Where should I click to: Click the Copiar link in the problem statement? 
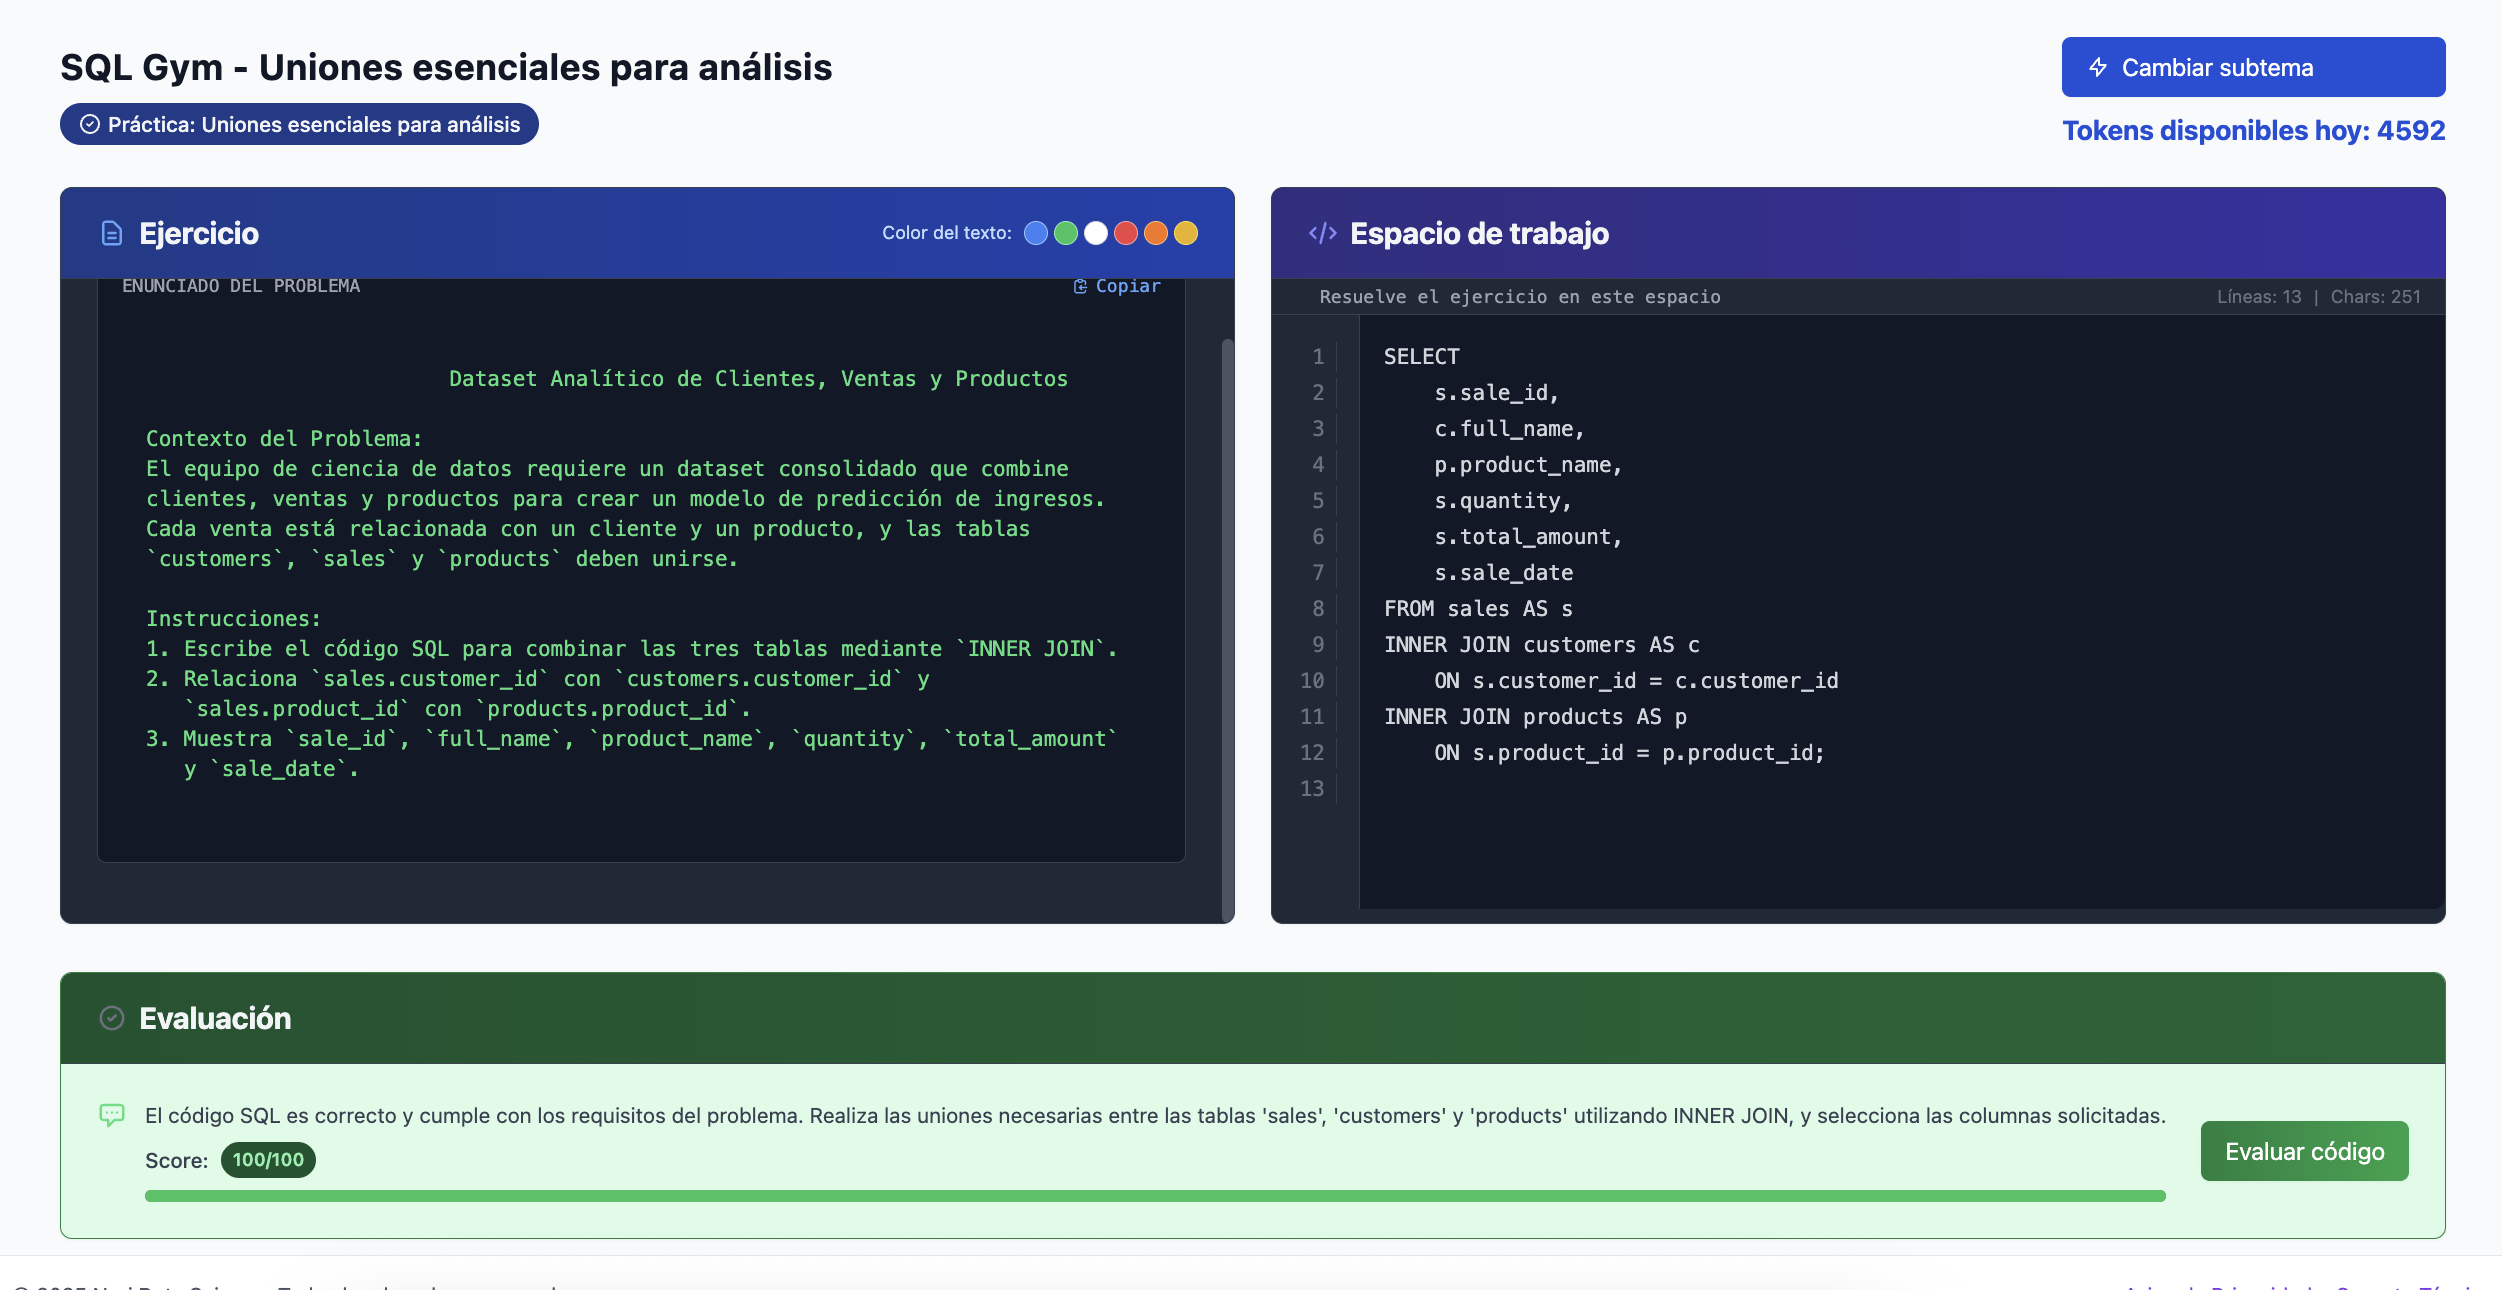1127,286
